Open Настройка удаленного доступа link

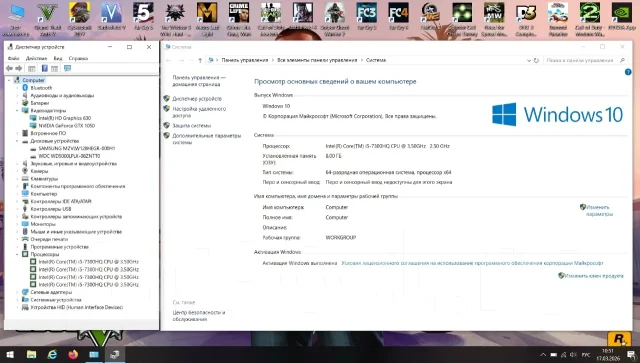coord(199,112)
